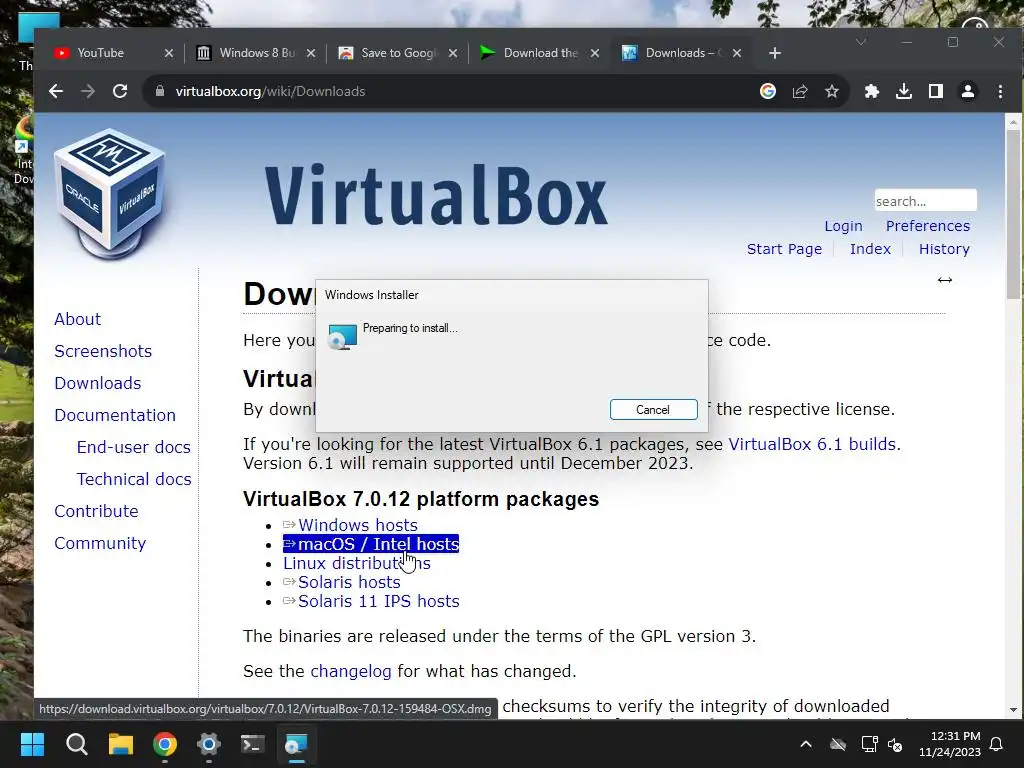
Task: Open Contribute in the sidebar
Action: click(x=96, y=511)
